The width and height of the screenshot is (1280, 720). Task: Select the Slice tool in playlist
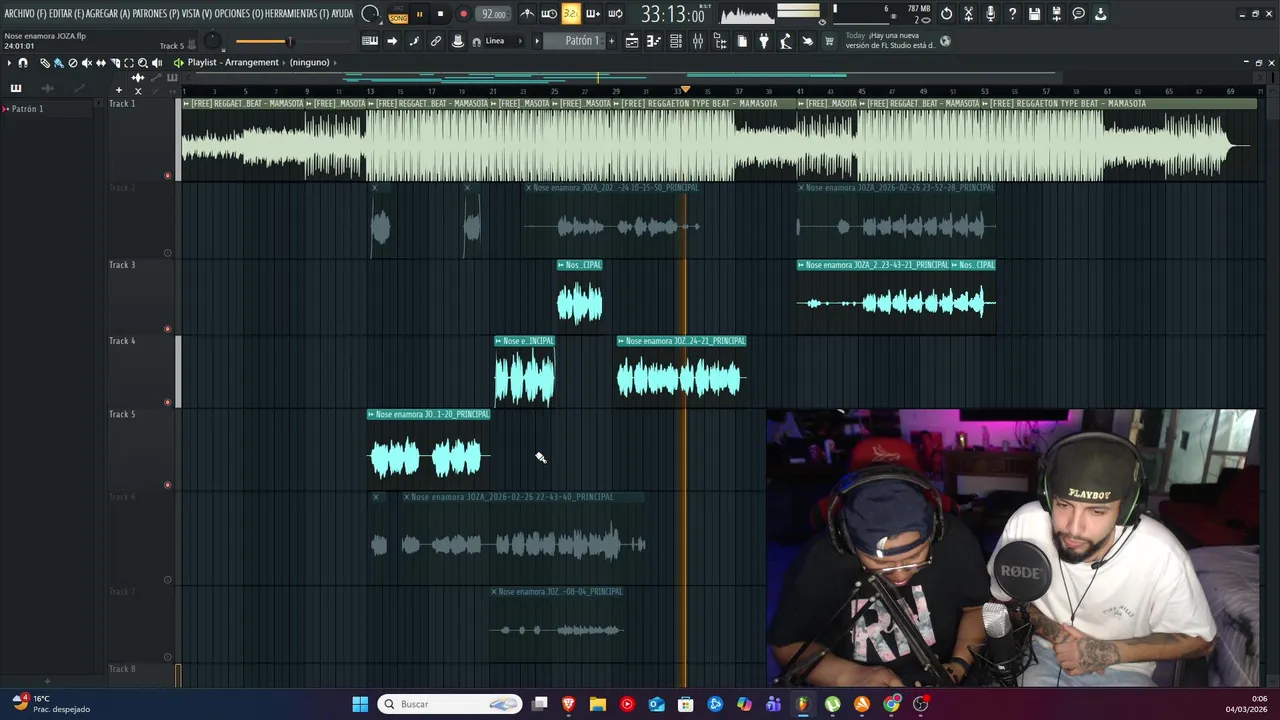[115, 63]
